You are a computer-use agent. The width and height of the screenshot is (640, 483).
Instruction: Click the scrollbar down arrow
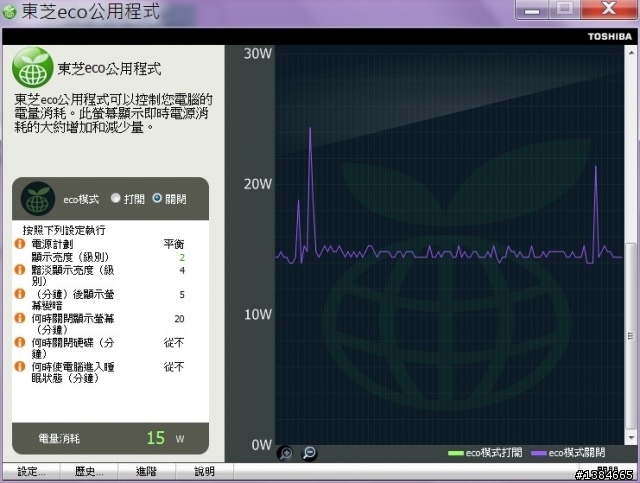click(631, 437)
